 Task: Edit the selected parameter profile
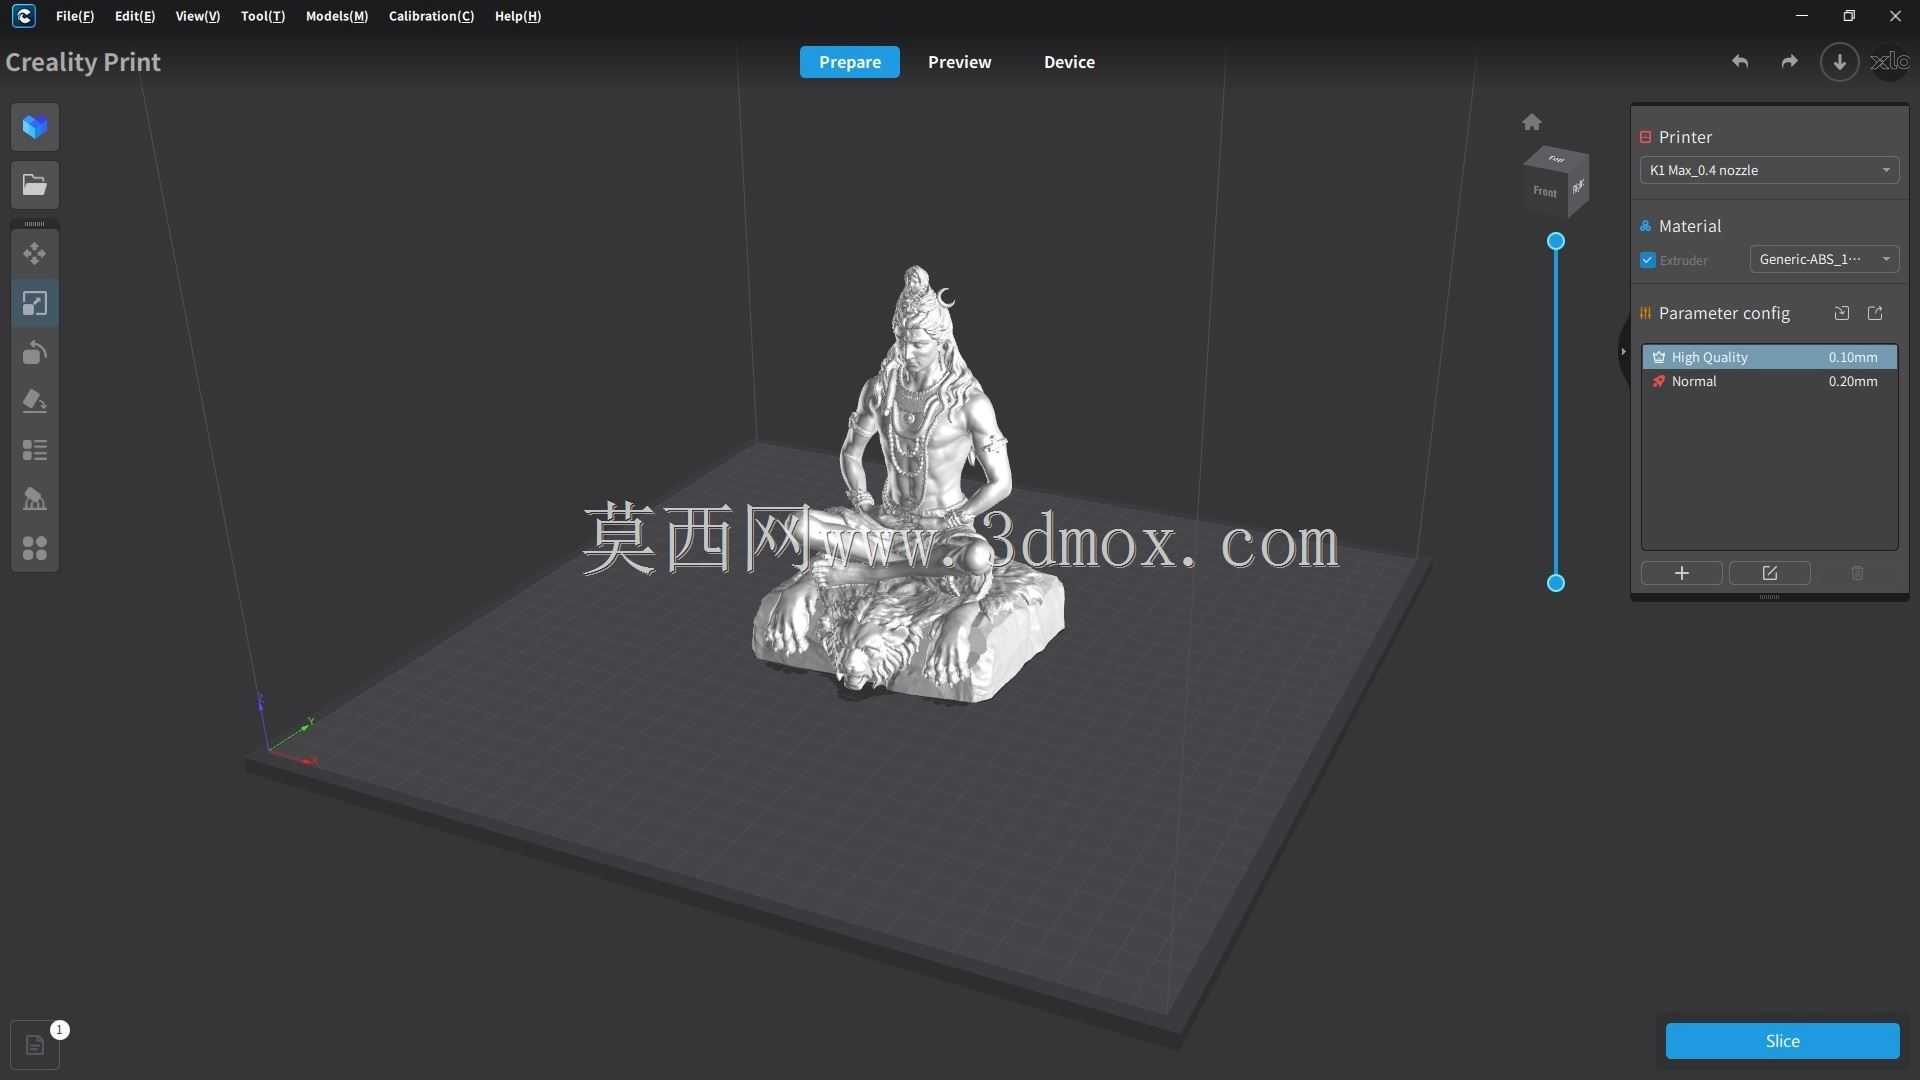(1770, 573)
